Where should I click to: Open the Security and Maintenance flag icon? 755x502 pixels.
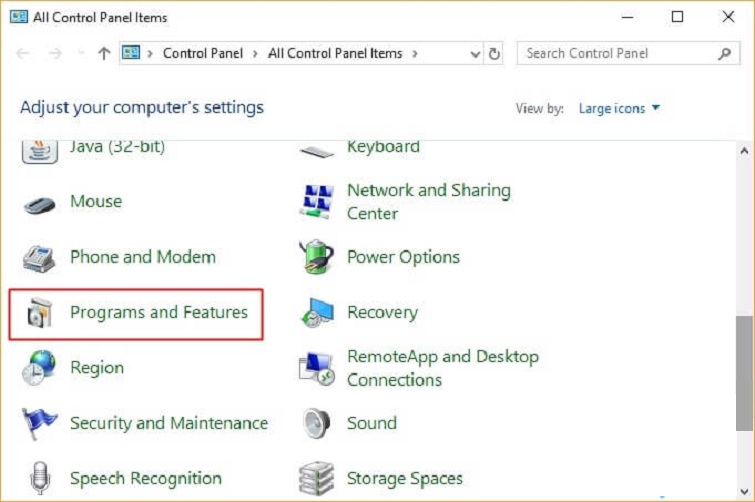pos(40,423)
